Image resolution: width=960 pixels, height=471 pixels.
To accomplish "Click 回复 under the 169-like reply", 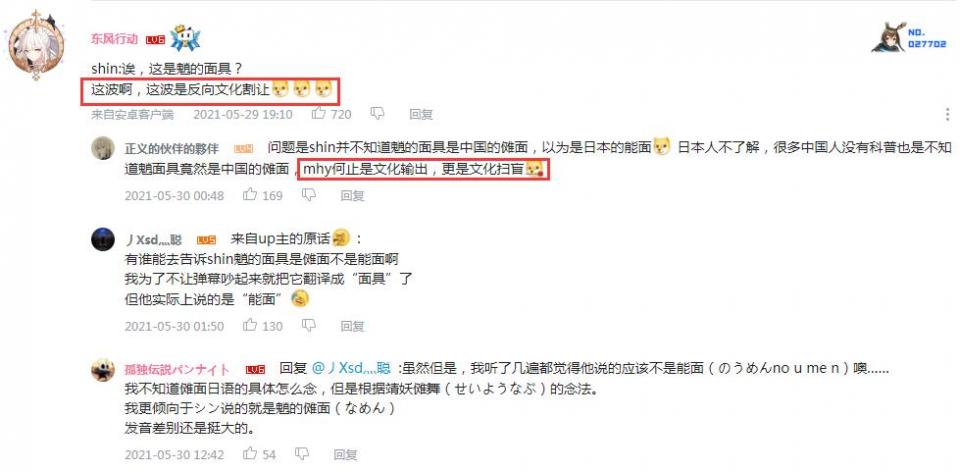I will 353,195.
